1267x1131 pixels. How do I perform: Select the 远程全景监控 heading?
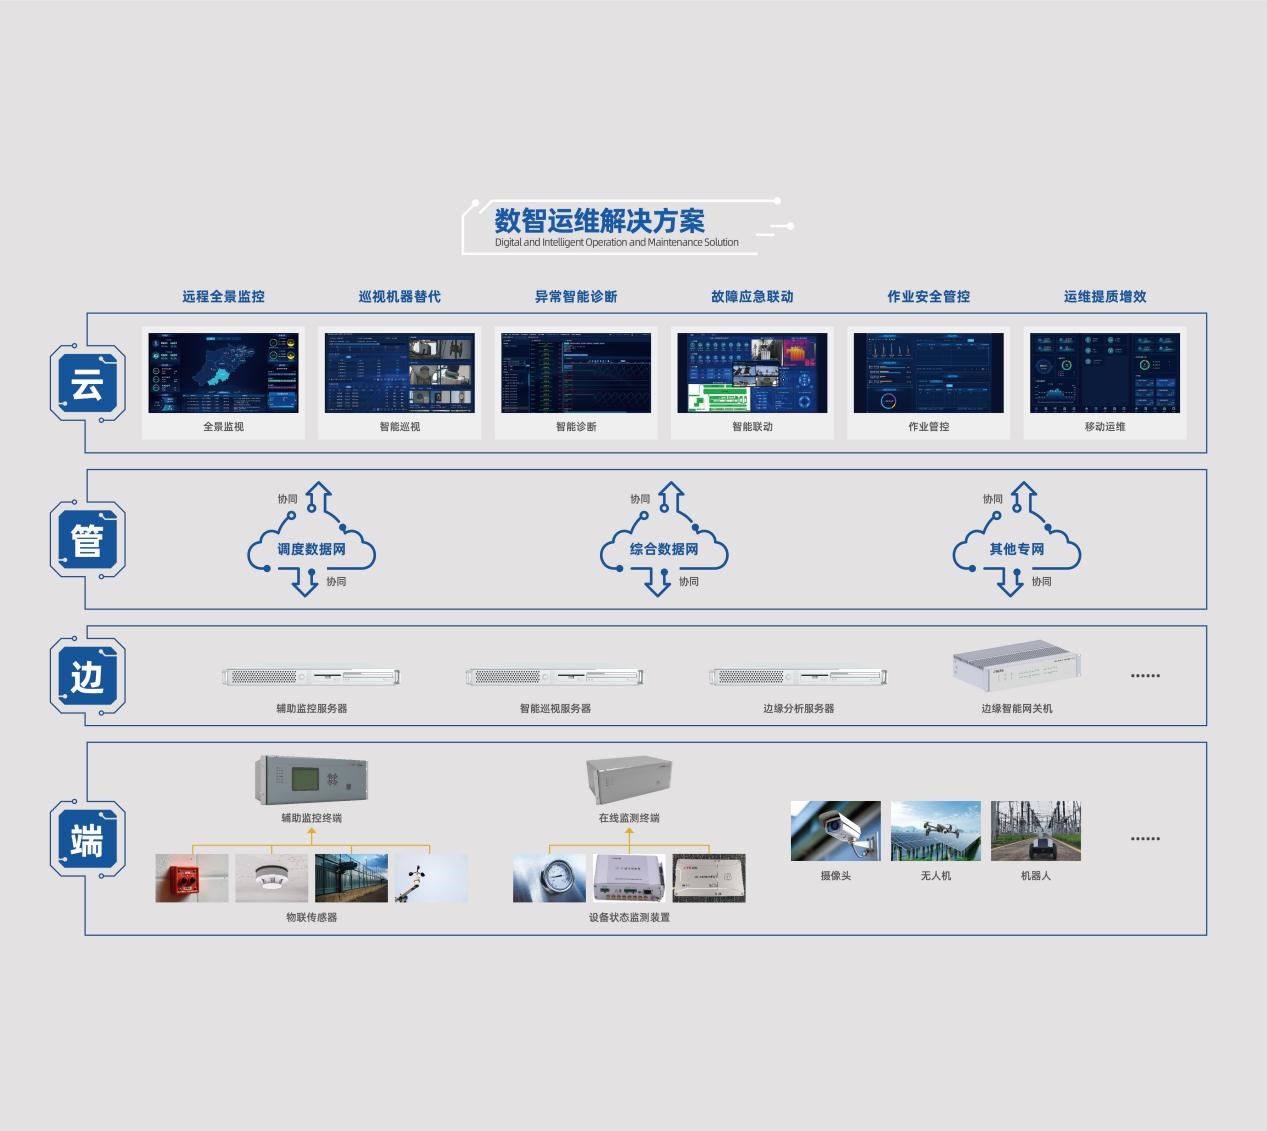[x=223, y=296]
